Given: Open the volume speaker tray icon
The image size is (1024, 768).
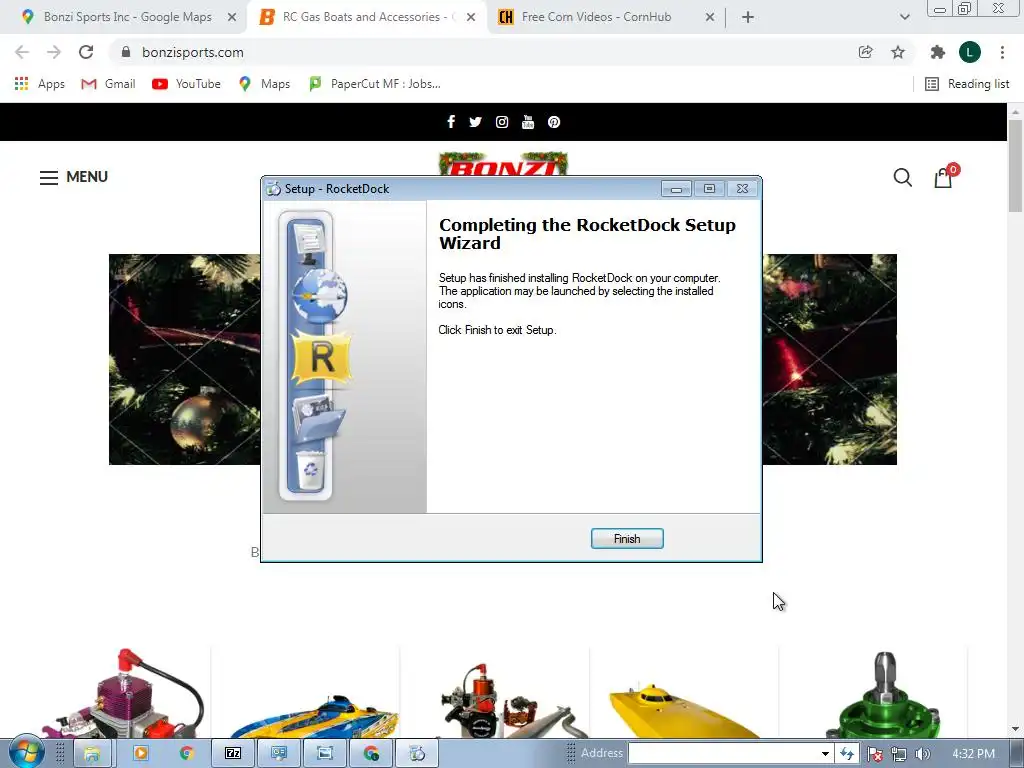Looking at the screenshot, I should pos(922,754).
